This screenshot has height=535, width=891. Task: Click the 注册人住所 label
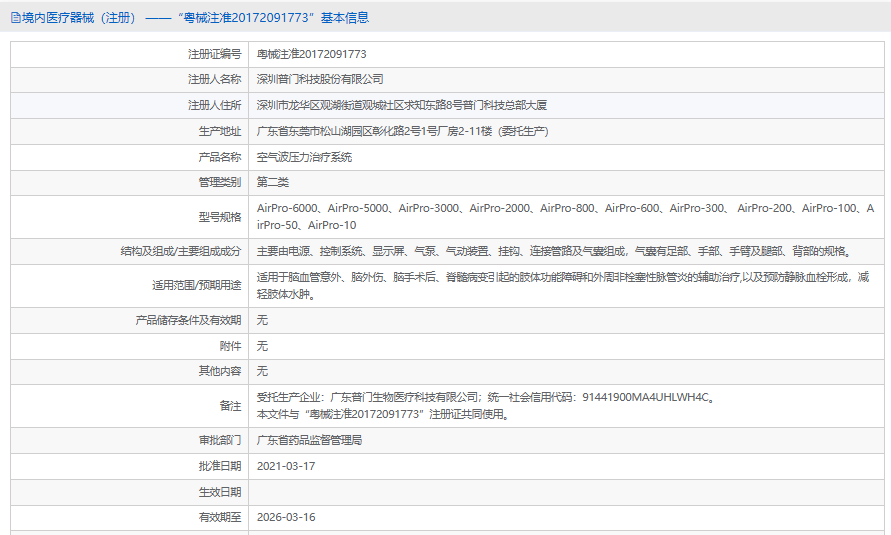(215, 106)
